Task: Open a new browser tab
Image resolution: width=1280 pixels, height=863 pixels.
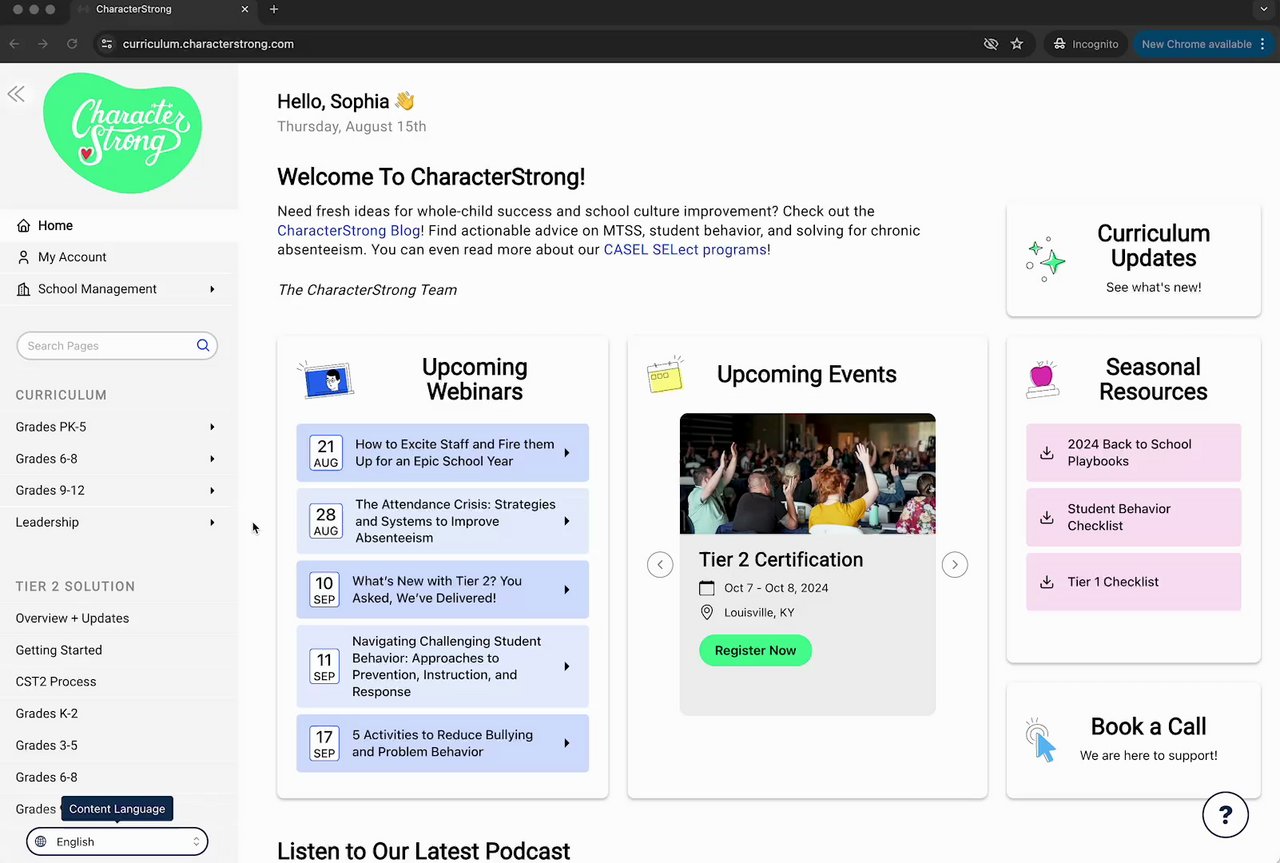Action: (x=274, y=9)
